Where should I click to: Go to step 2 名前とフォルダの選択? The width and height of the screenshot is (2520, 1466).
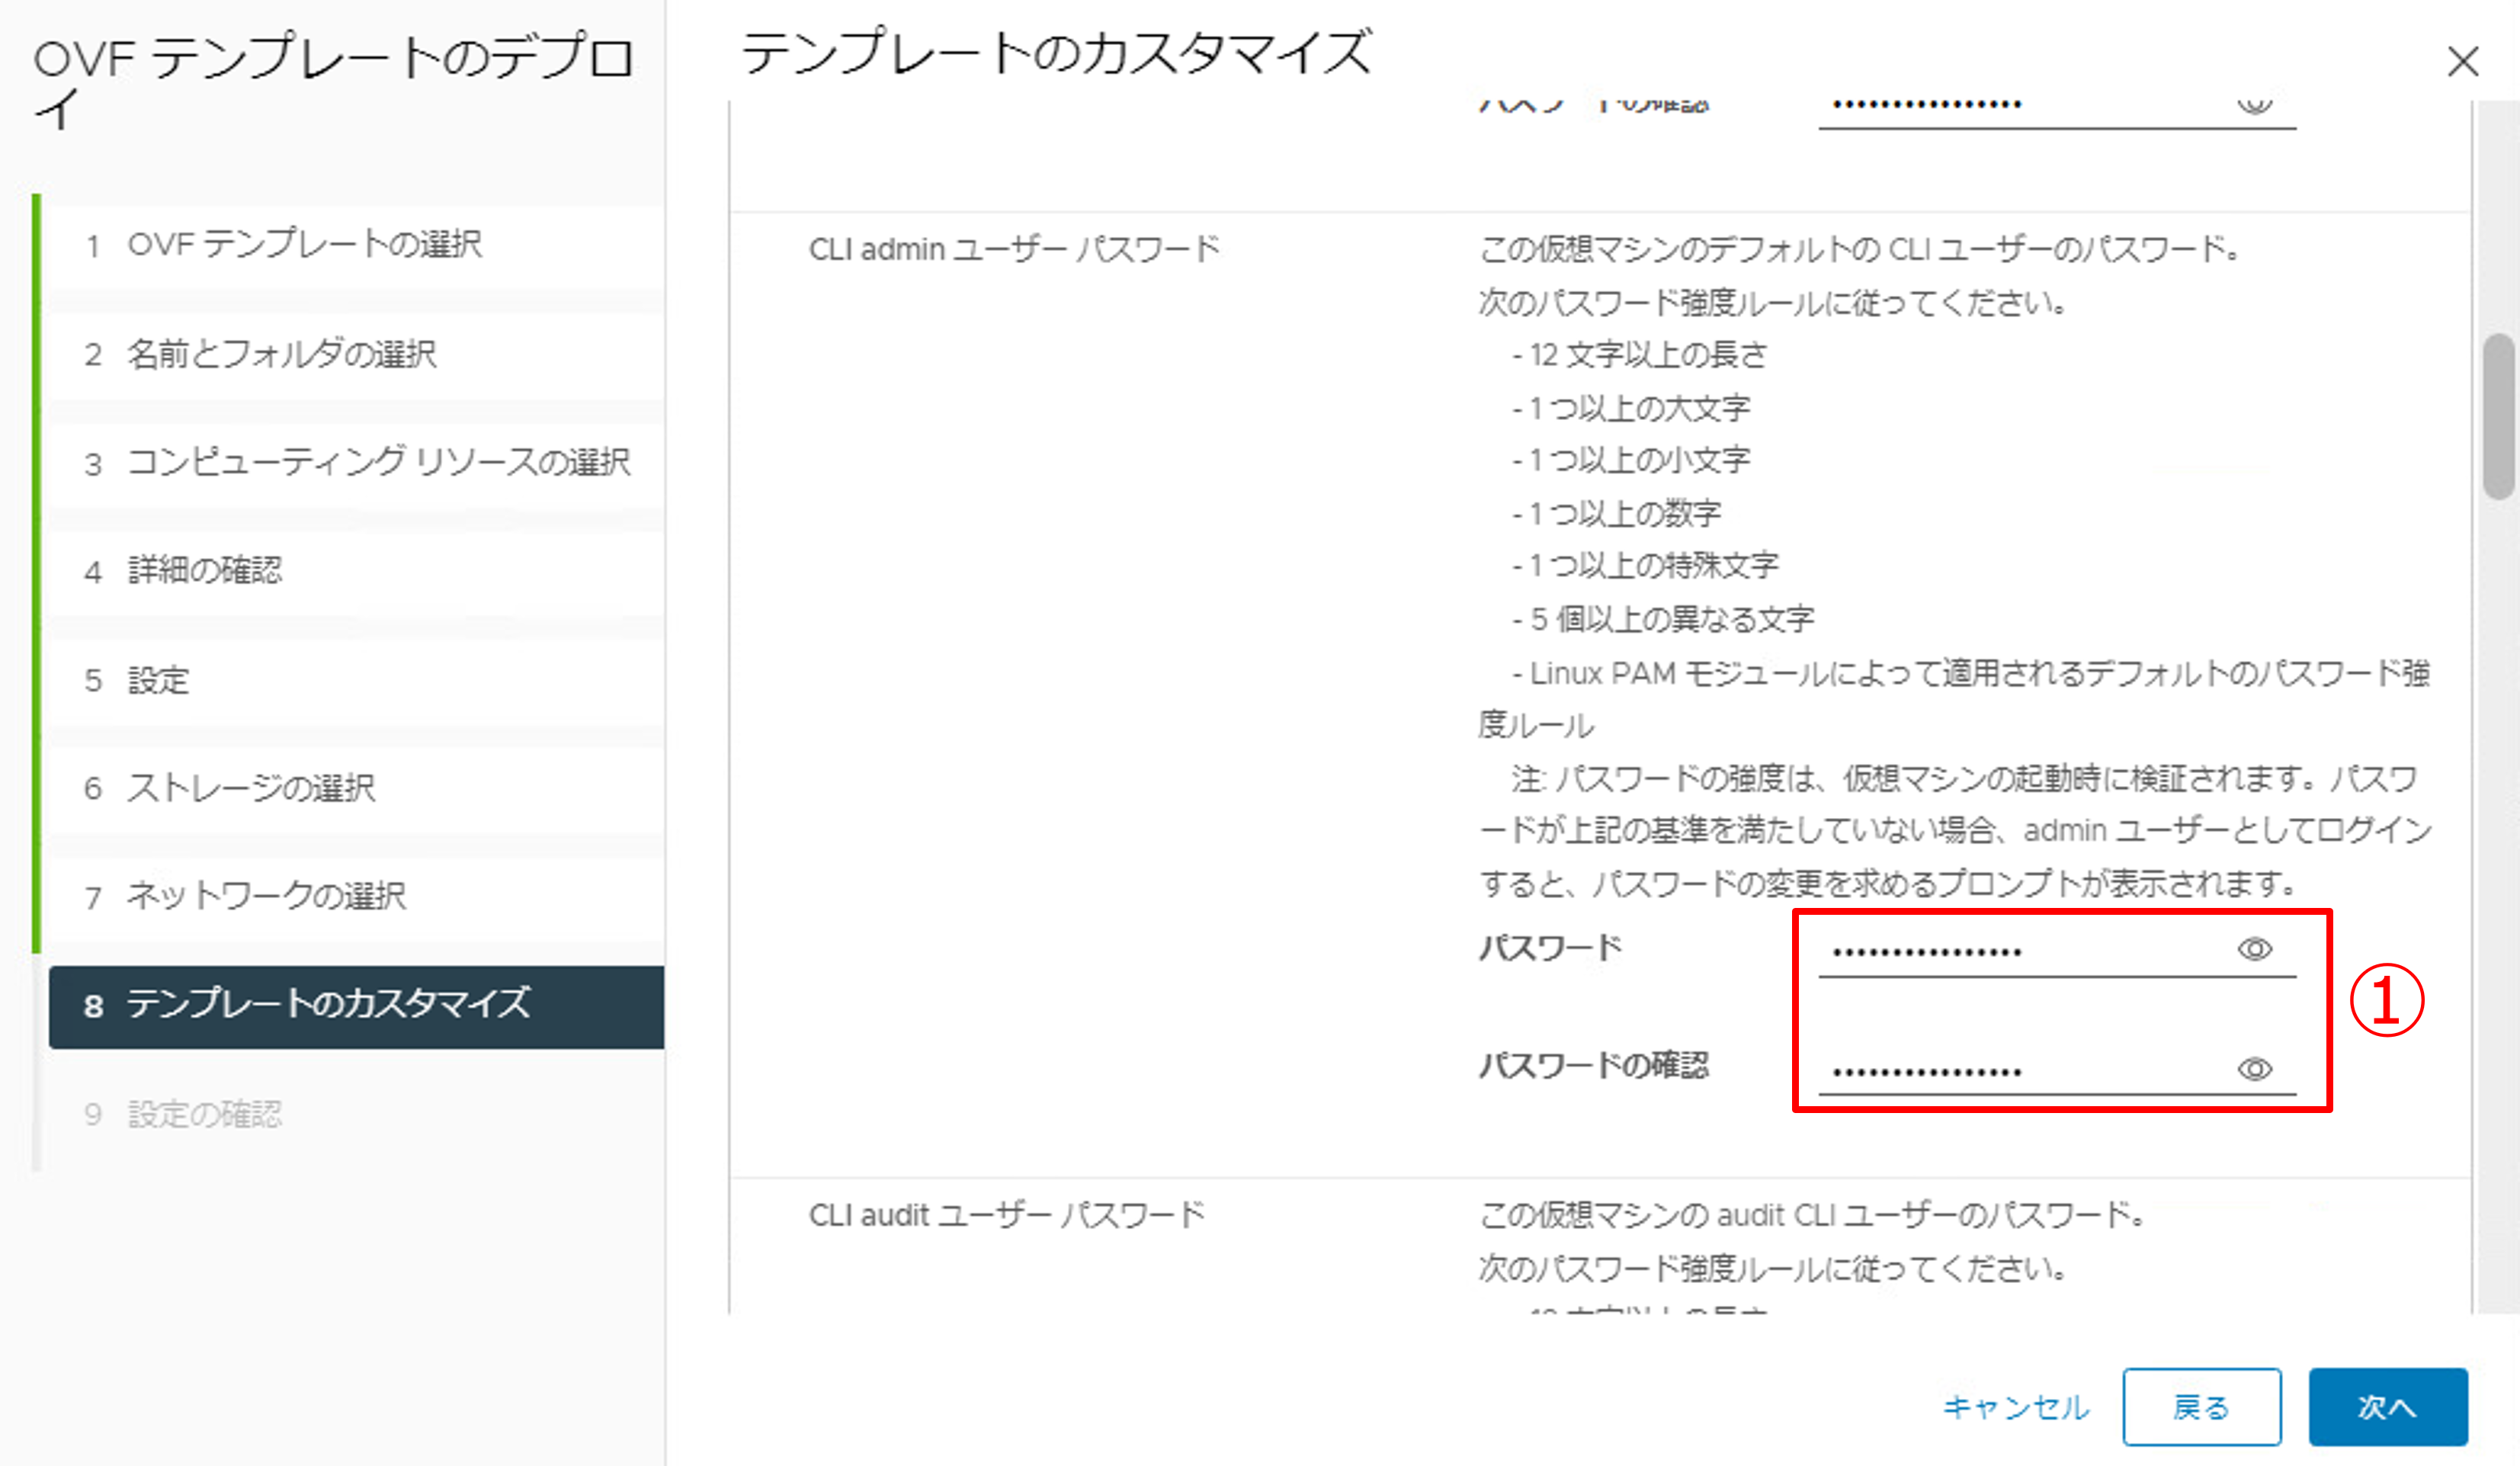click(281, 354)
